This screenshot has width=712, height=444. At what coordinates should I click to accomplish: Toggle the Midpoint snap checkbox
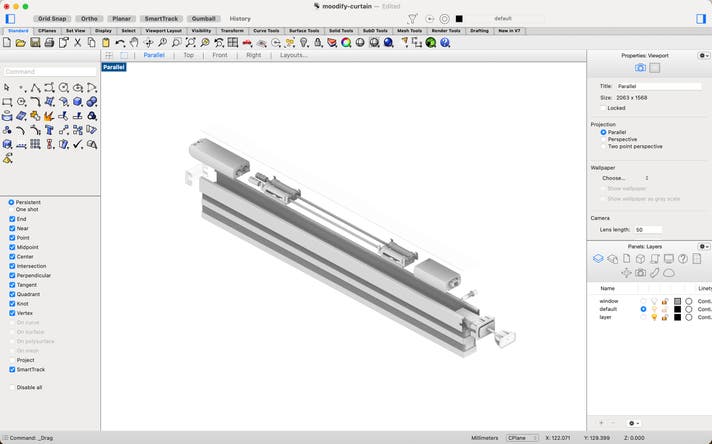[x=12, y=247]
